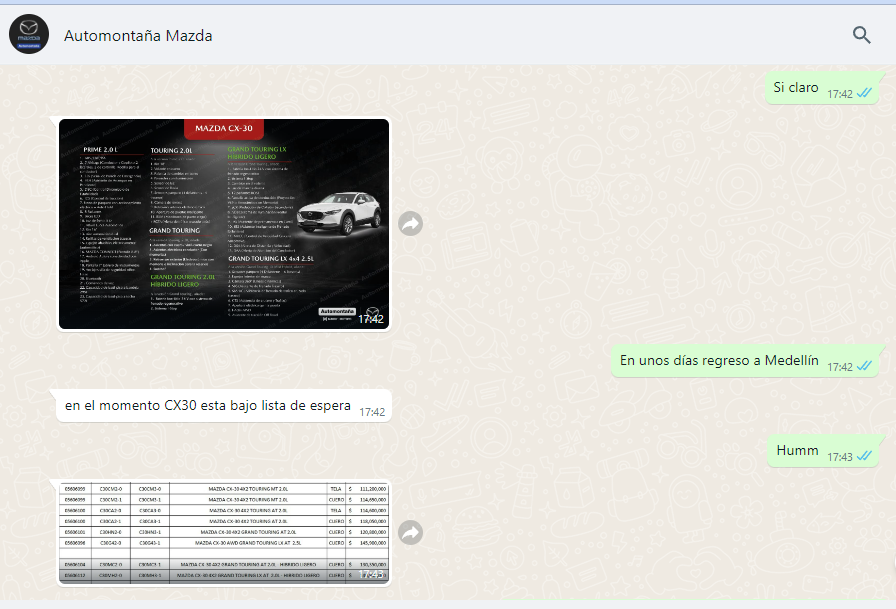Viewport: 896px width, 609px height.
Task: Click read receipt ticks on 'Si claro'
Action: click(x=864, y=93)
